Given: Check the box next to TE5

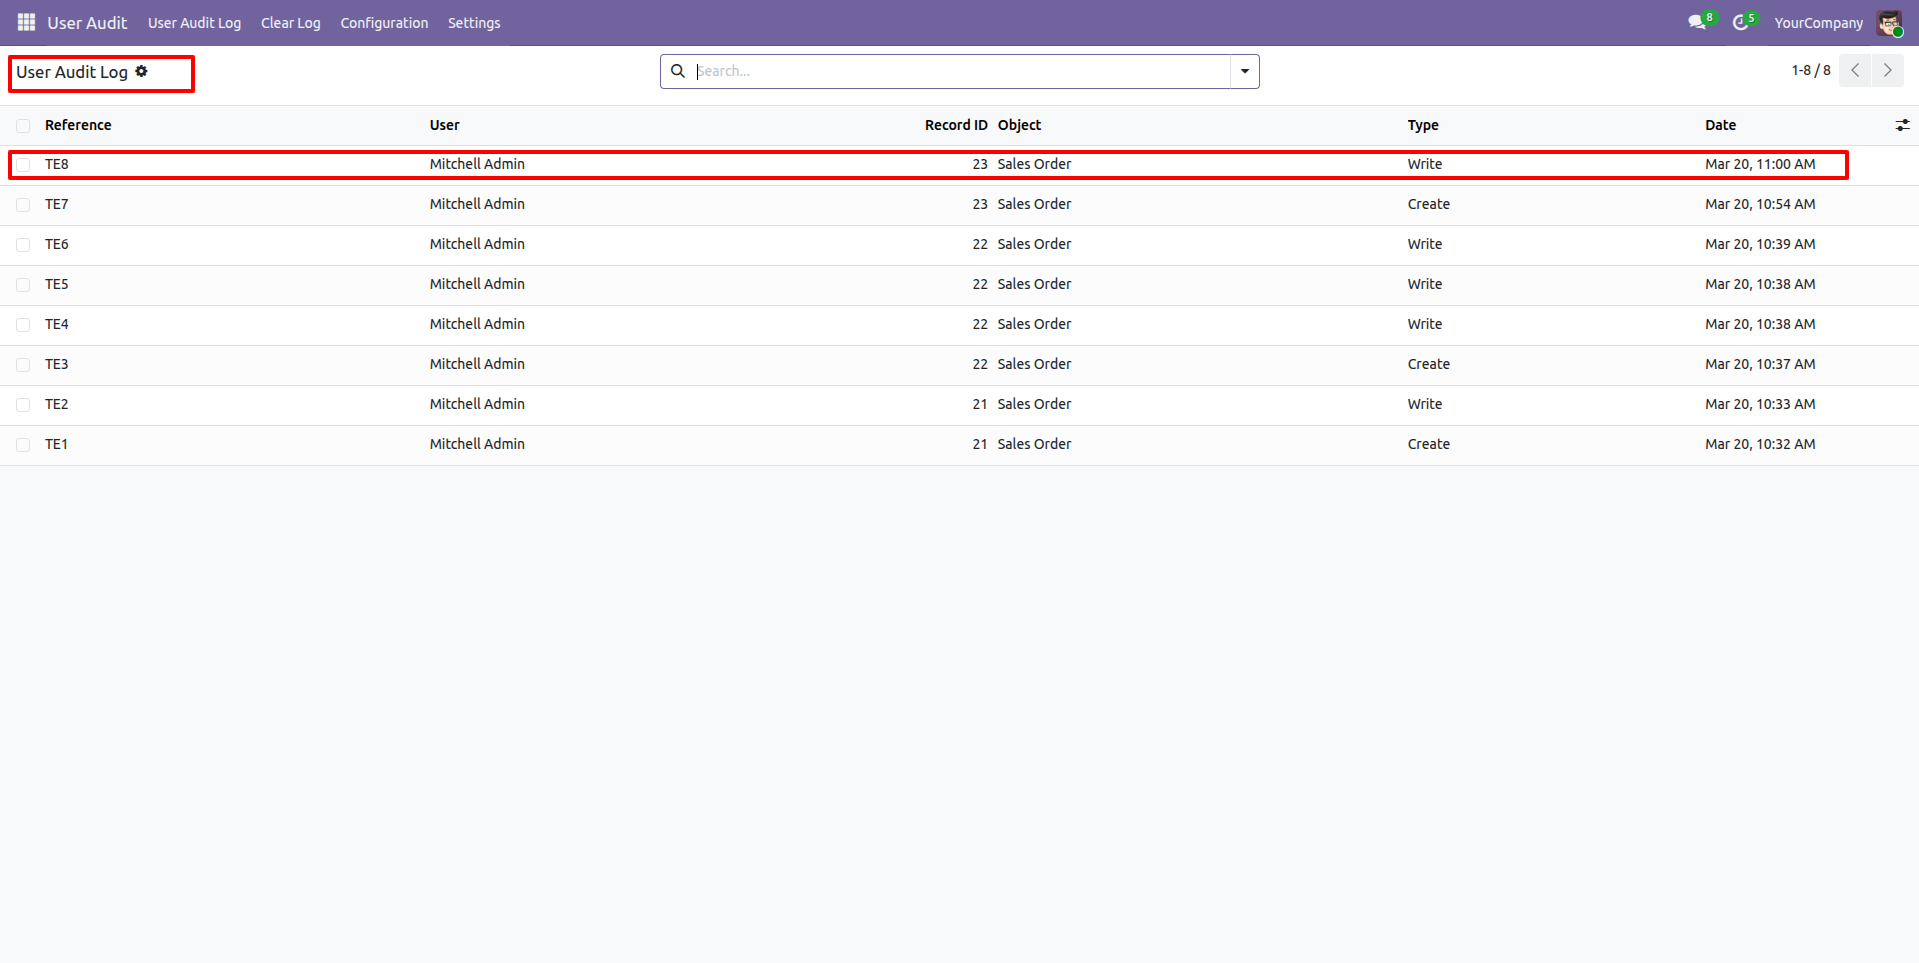Looking at the screenshot, I should [x=23, y=285].
